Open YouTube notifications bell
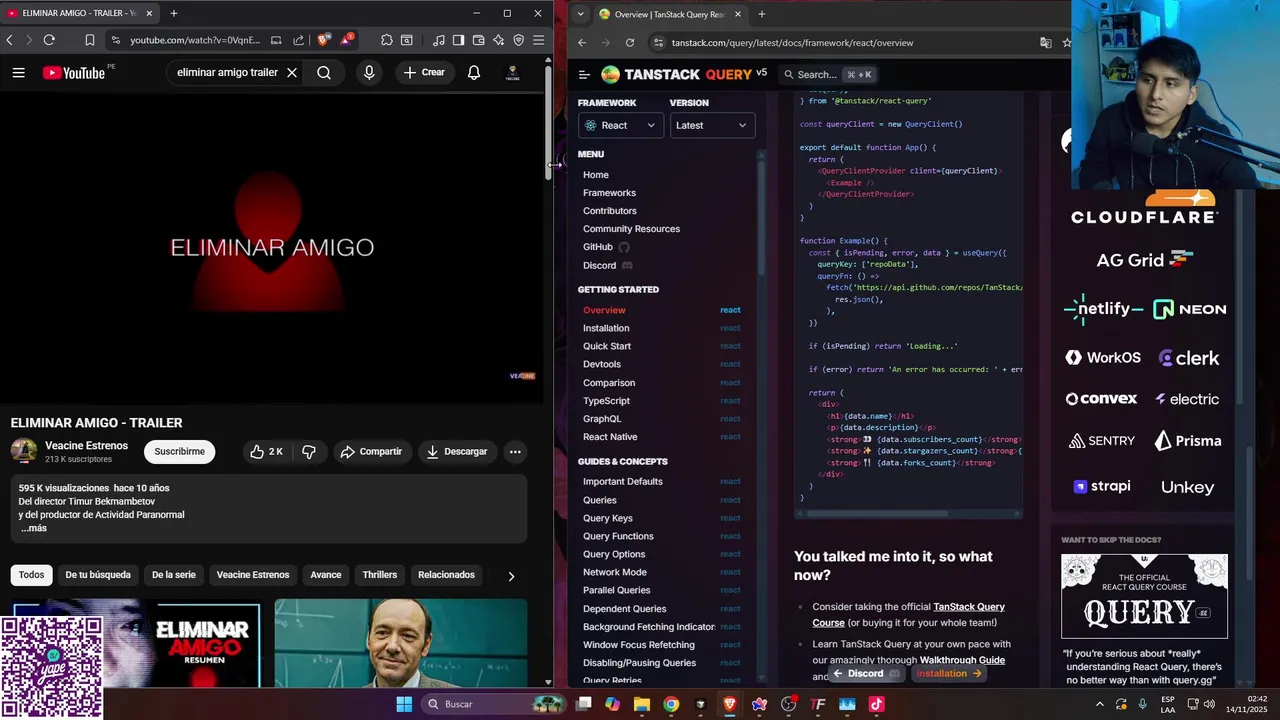 474,73
